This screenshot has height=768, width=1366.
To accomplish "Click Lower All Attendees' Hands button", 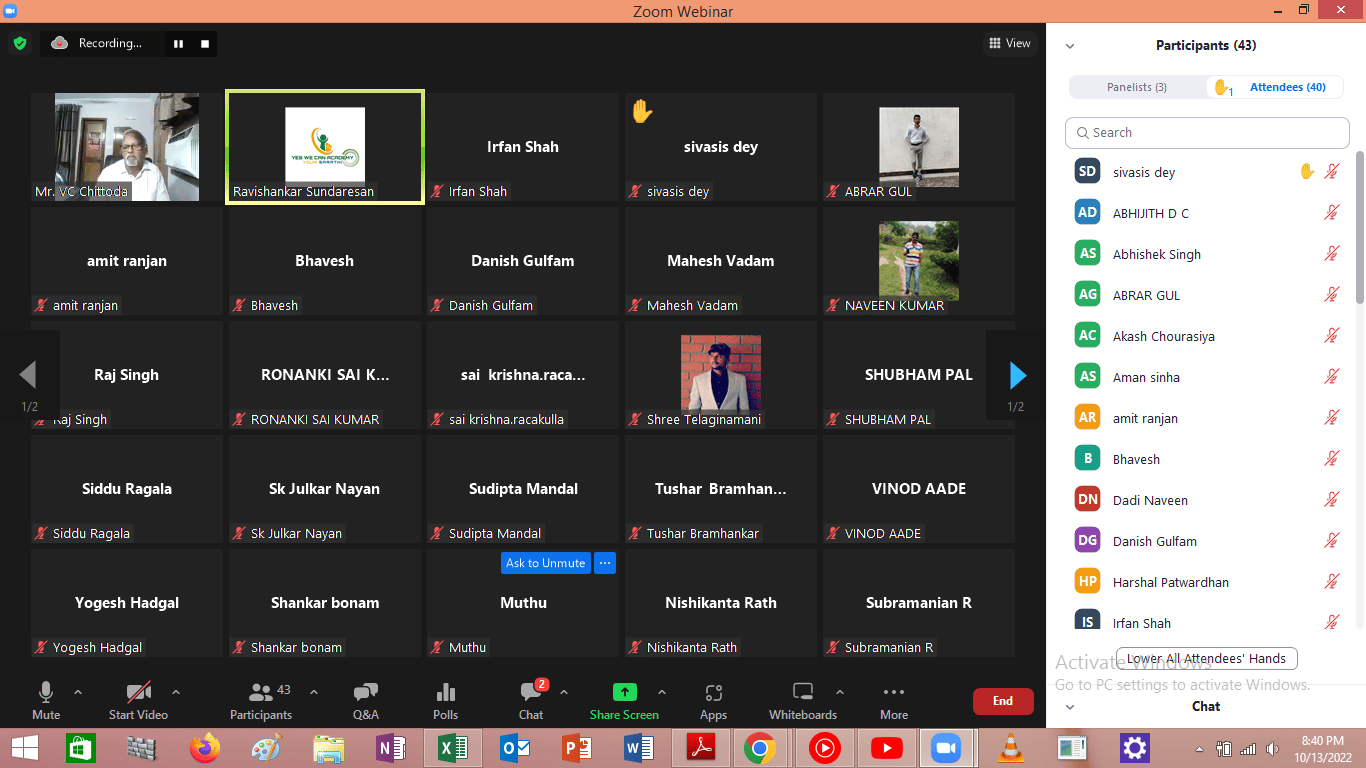I will tap(1207, 659).
